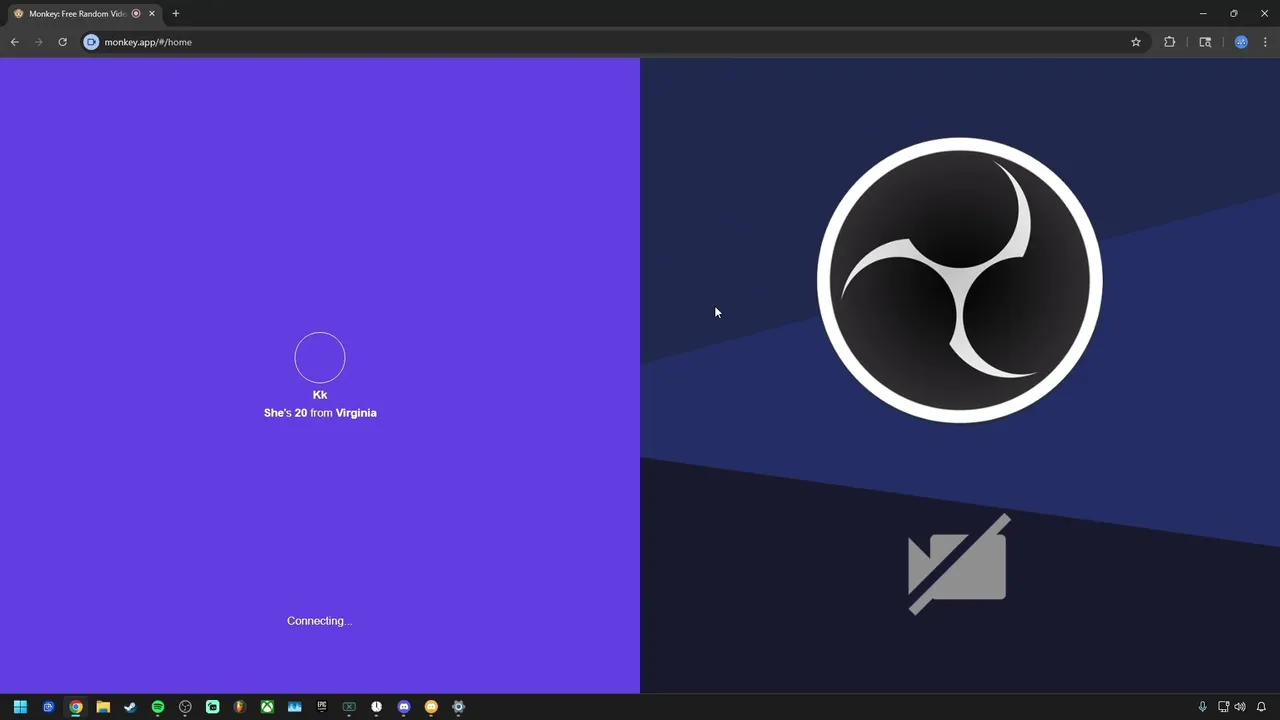The image size is (1280, 720).
Task: Click the name Kk
Action: (x=320, y=395)
